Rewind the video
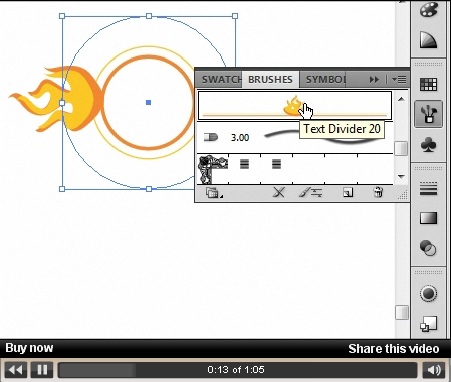The width and height of the screenshot is (451, 382). click(15, 370)
